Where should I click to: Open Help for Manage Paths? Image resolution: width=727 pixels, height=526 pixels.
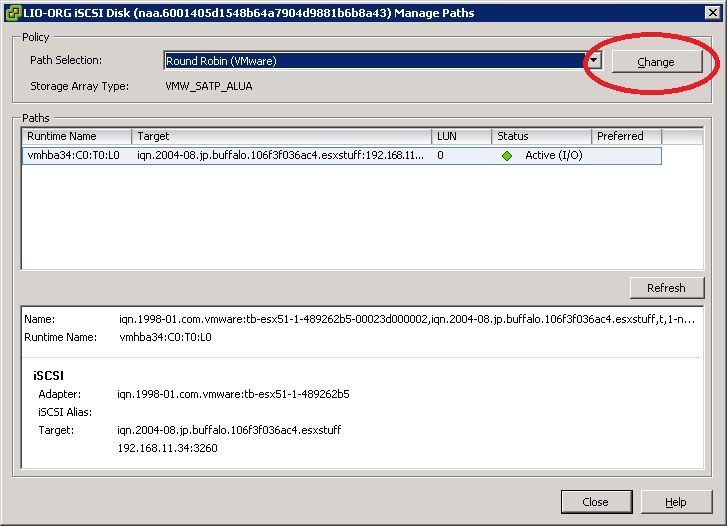tap(675, 502)
